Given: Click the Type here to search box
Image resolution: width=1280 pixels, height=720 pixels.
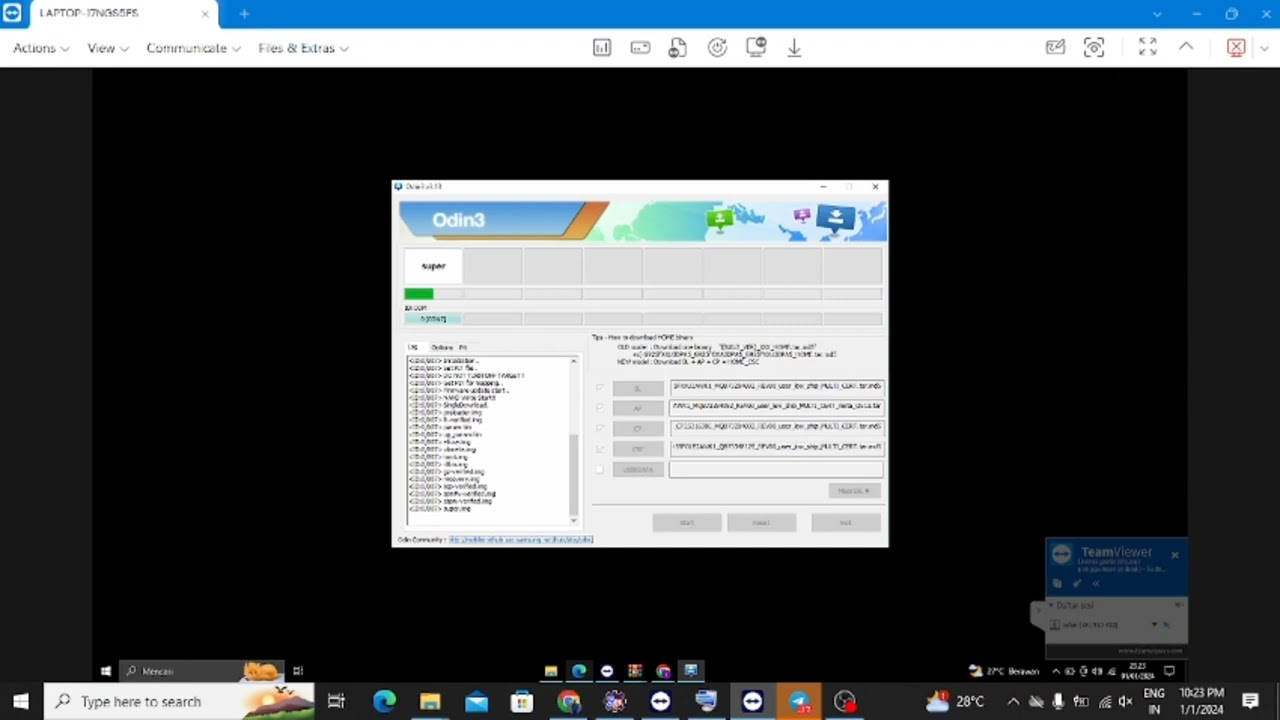Looking at the screenshot, I should (180, 701).
